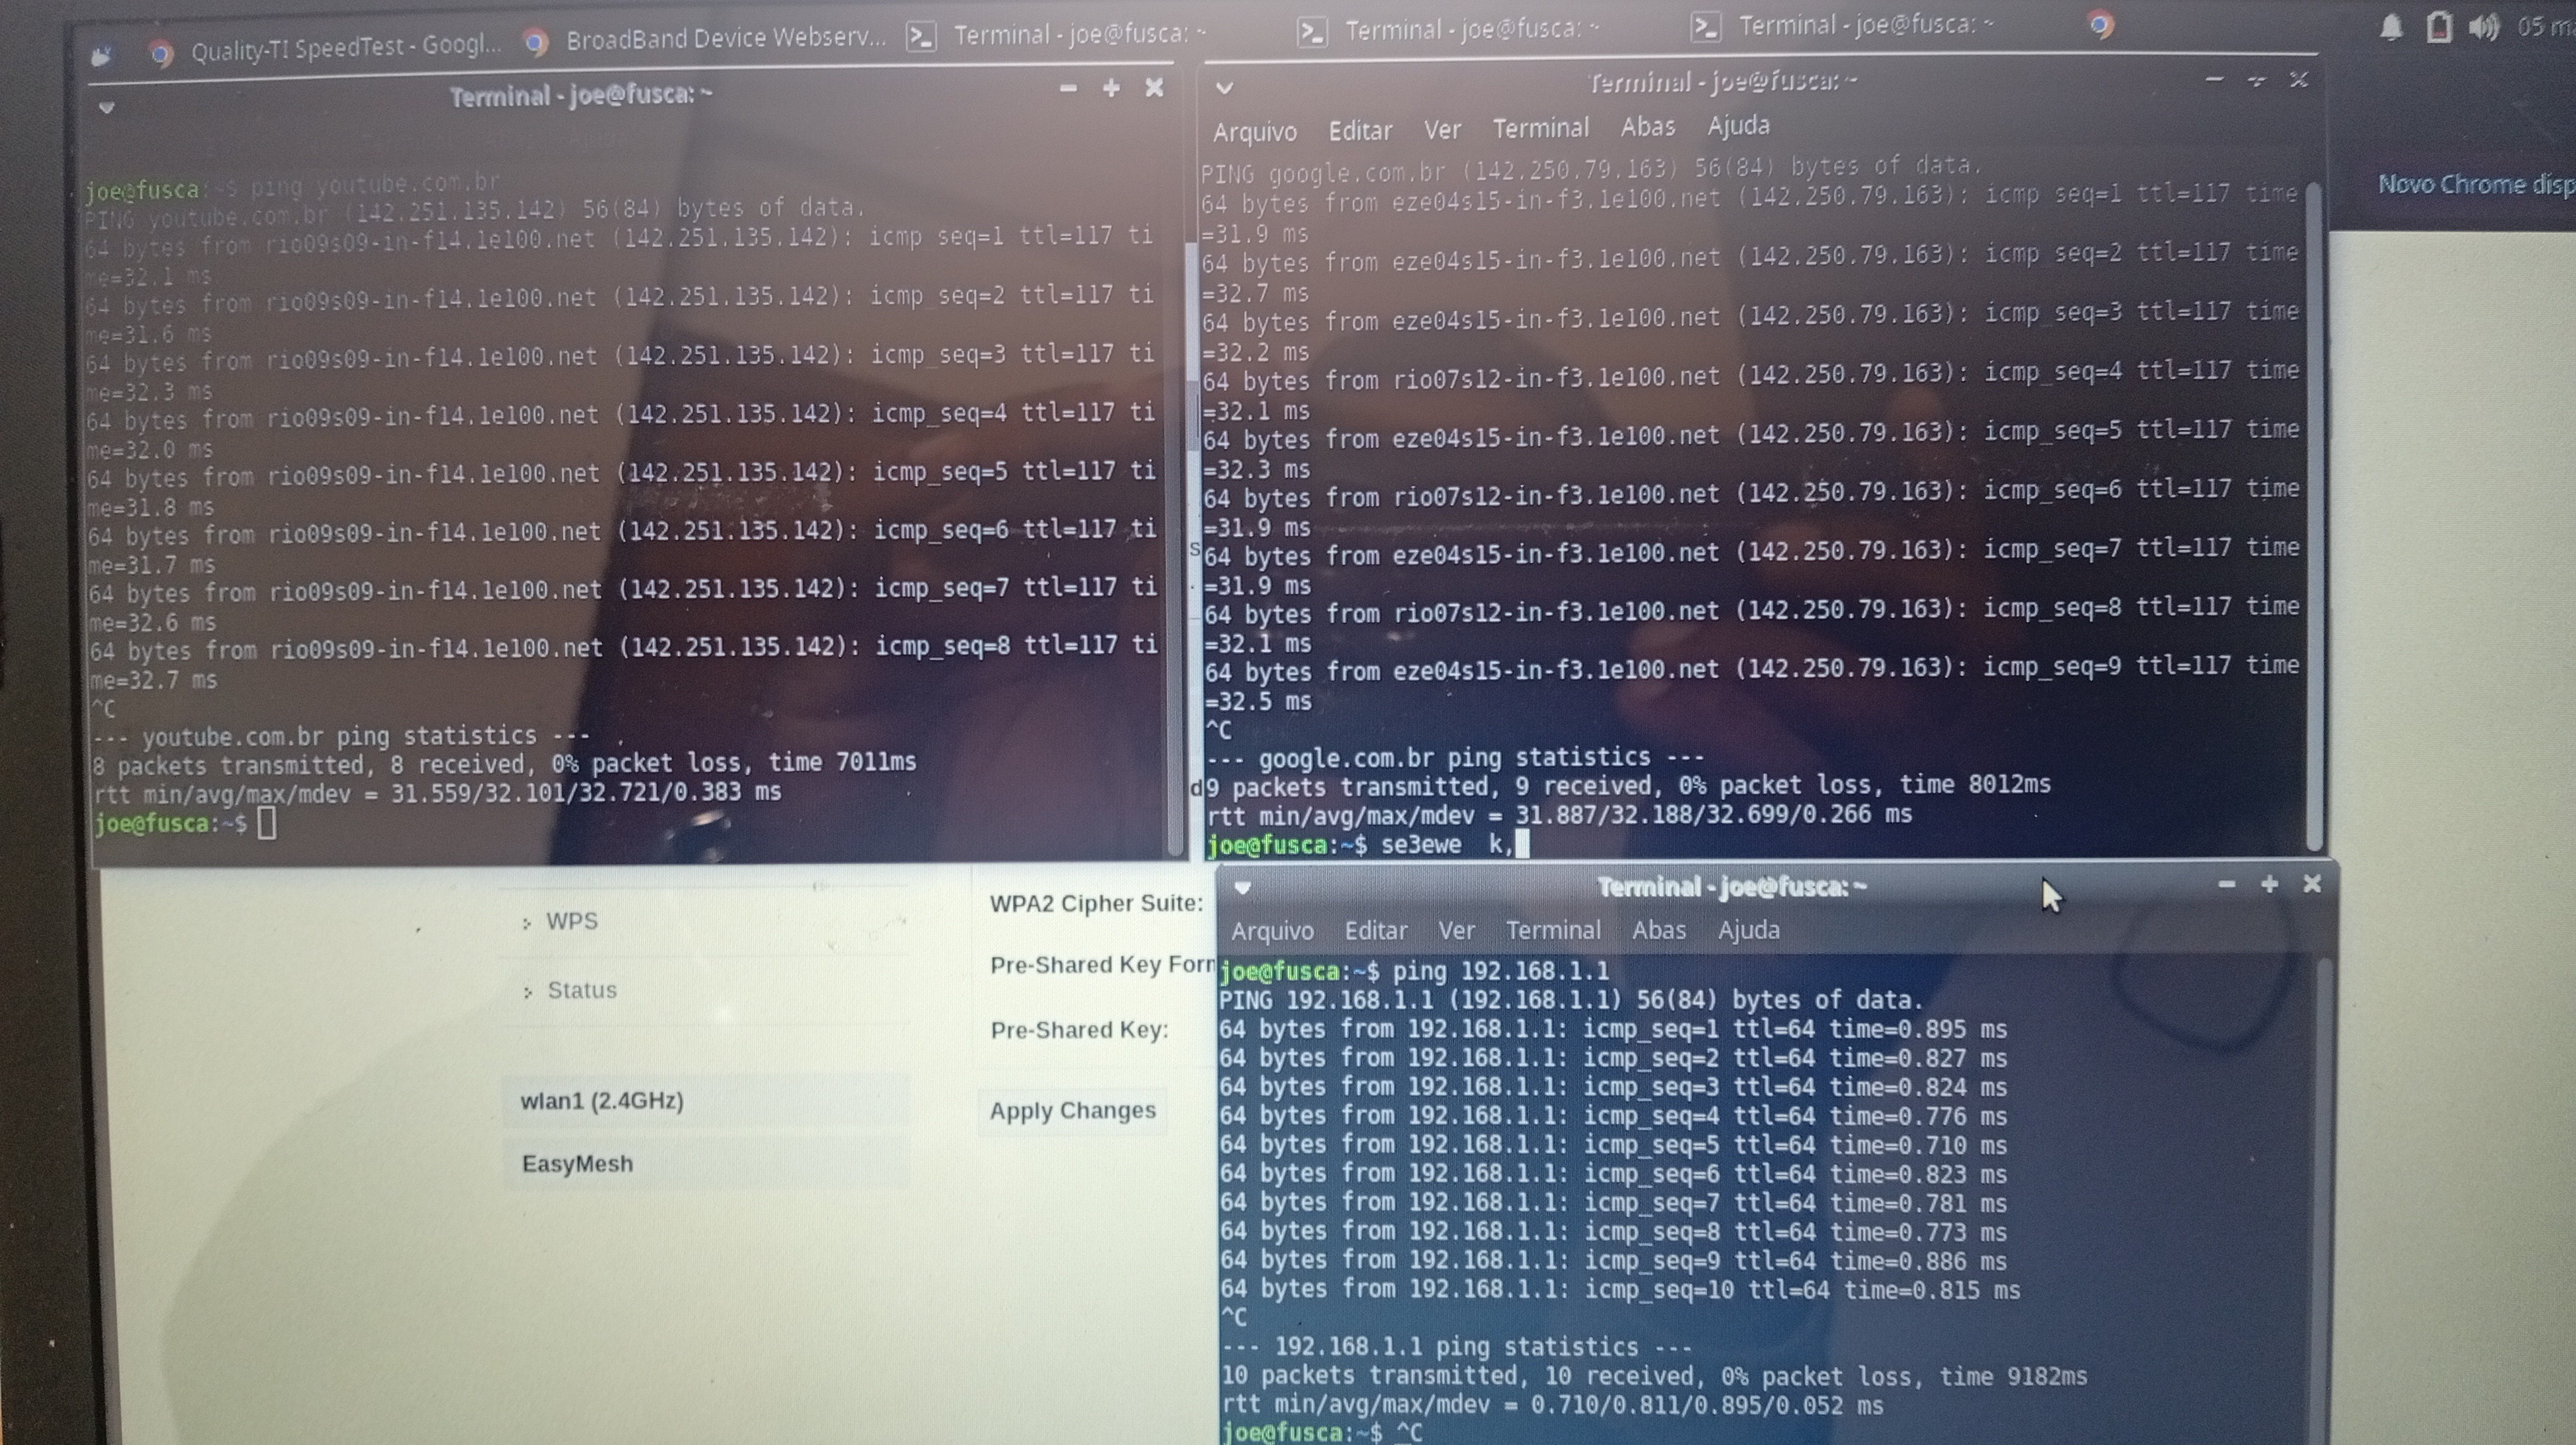Open window menu arrow of bottom terminal
The height and width of the screenshot is (1445, 2576).
(x=1242, y=887)
